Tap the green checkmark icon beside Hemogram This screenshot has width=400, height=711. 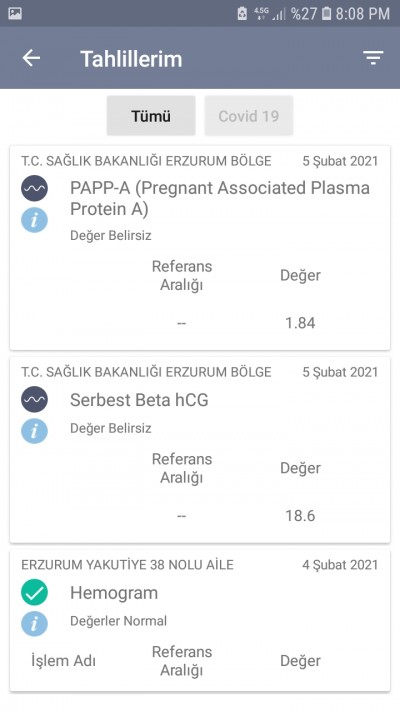click(34, 592)
